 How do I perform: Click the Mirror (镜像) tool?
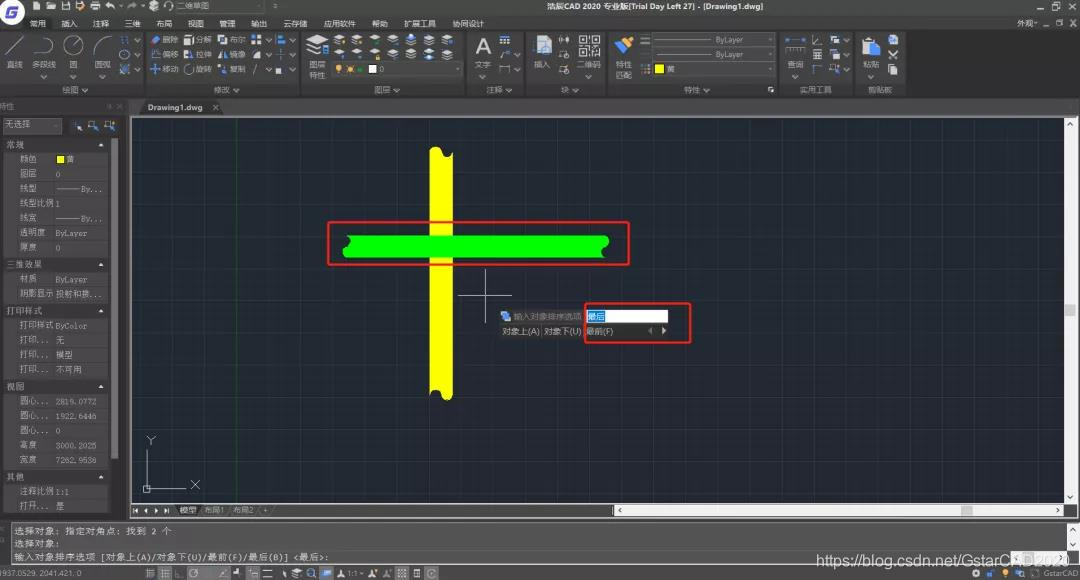pyautogui.click(x=231, y=54)
